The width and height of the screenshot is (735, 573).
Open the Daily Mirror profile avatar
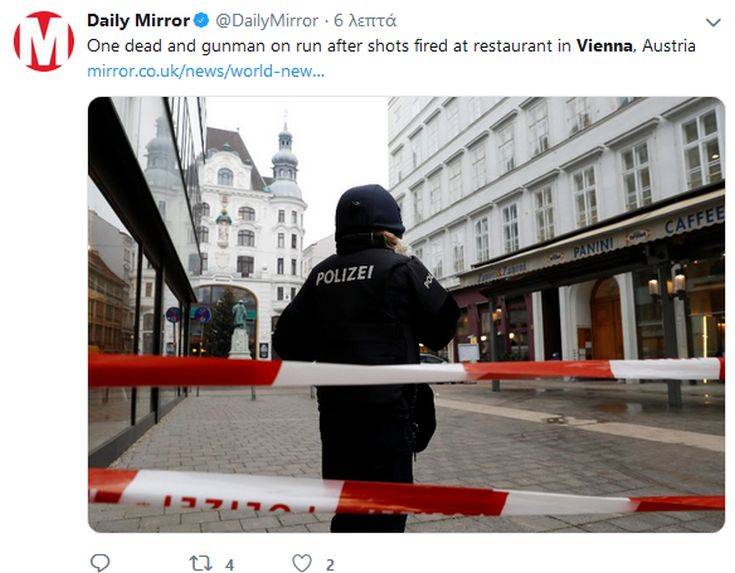click(x=44, y=41)
